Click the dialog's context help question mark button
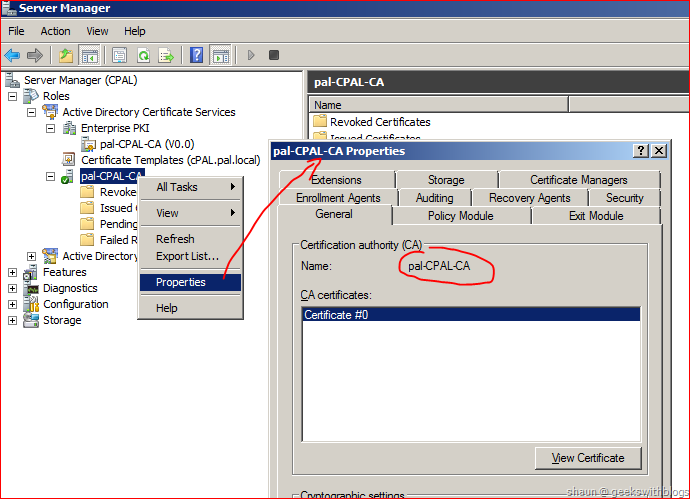Screen dimensions: 690x499 [x=641, y=151]
